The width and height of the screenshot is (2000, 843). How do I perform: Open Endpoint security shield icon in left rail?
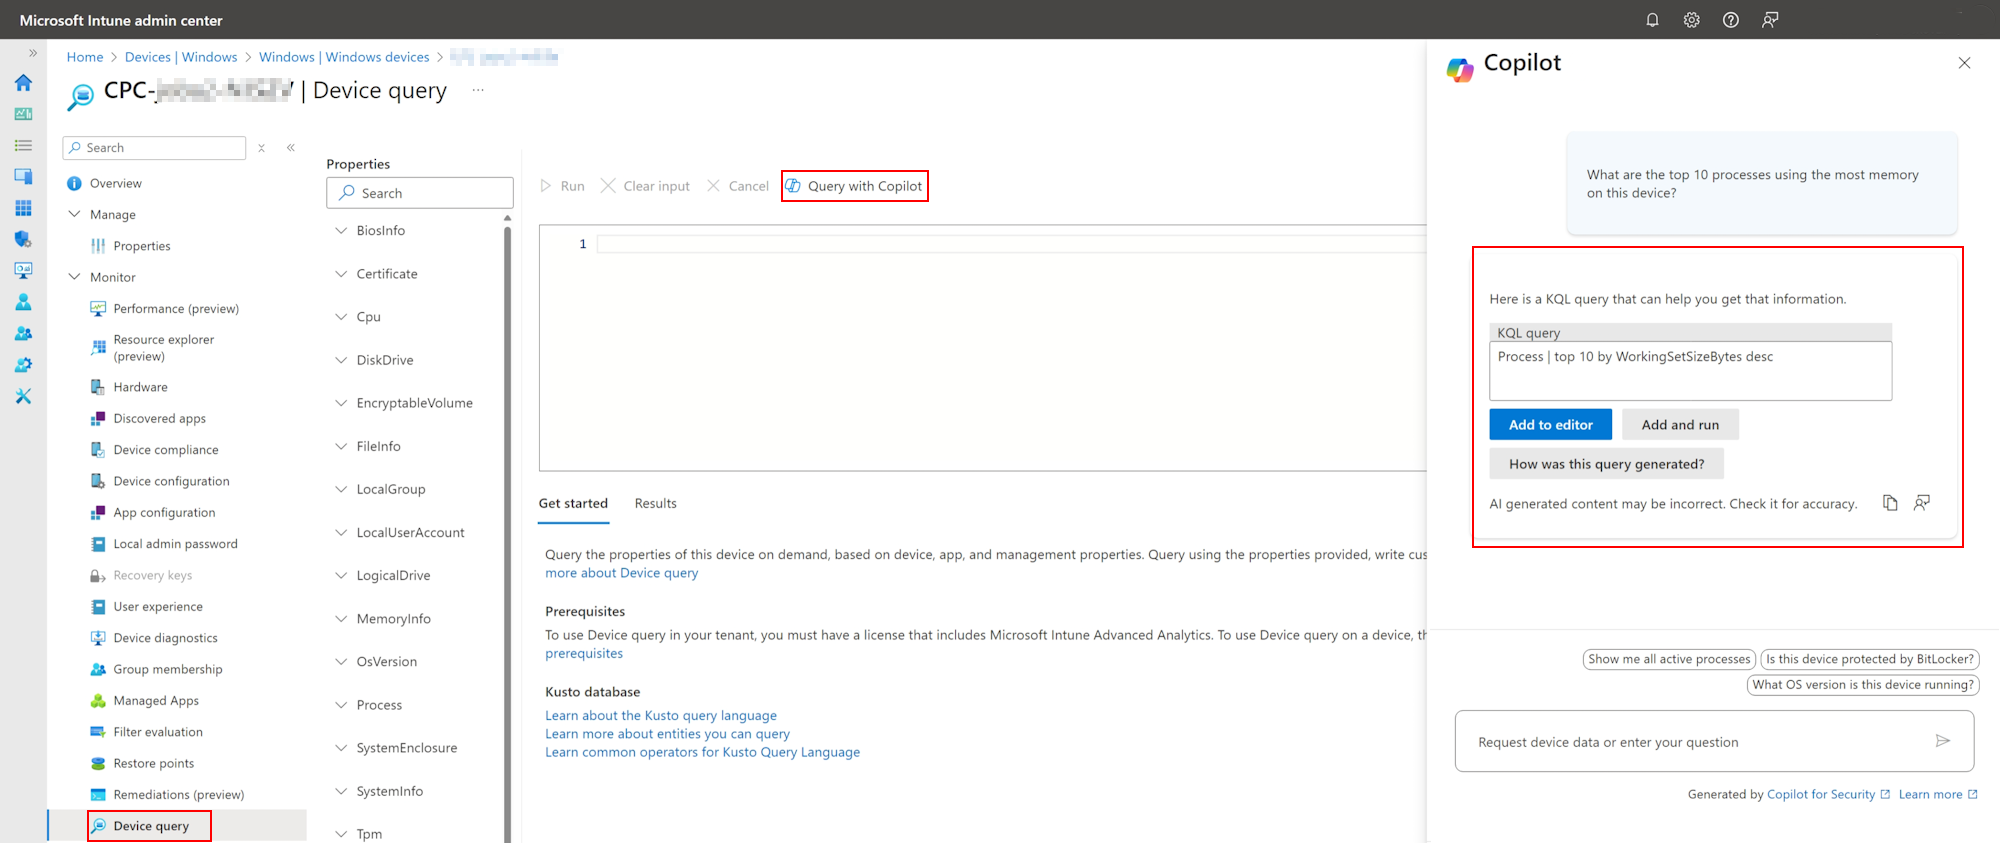point(23,240)
